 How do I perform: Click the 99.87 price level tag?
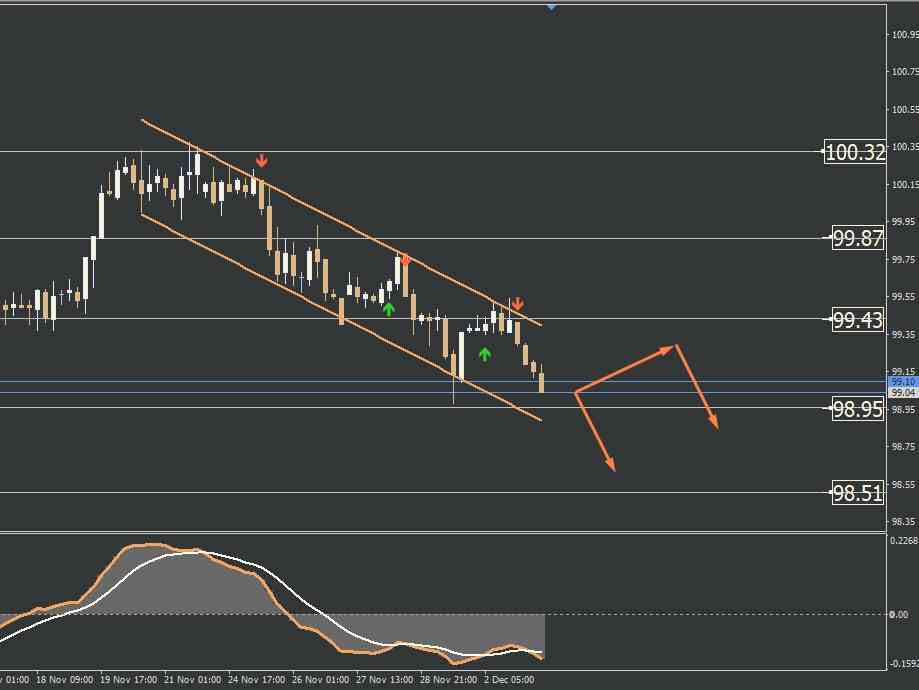click(857, 238)
